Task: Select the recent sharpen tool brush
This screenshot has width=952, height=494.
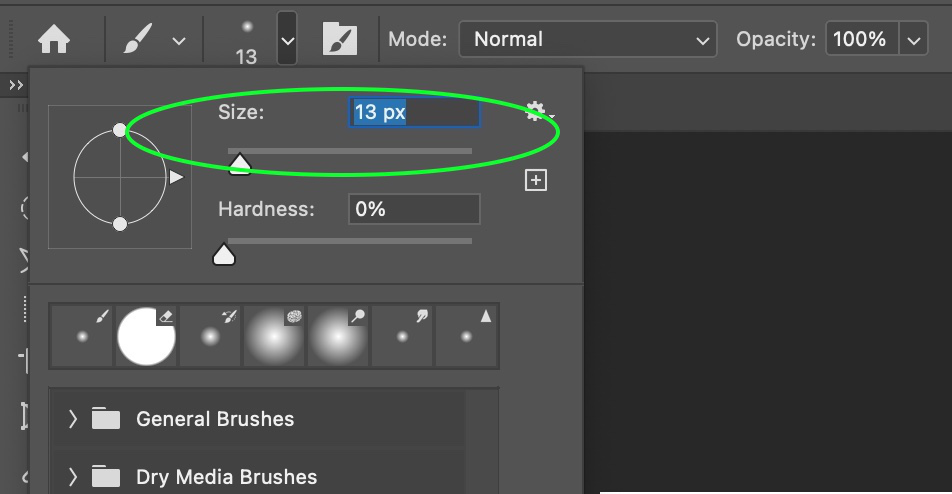Action: 466,336
